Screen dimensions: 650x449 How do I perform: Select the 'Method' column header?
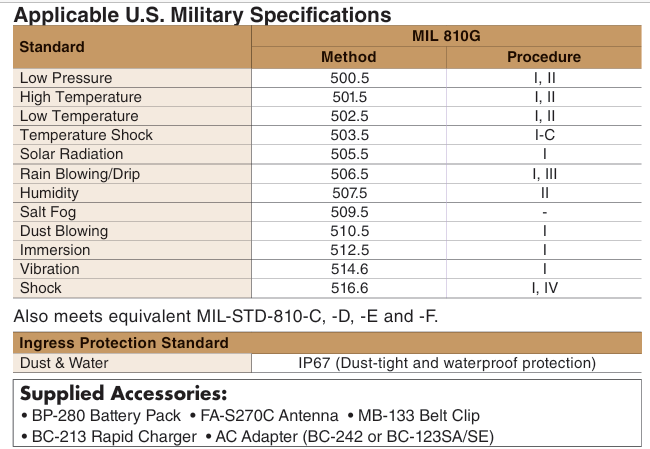click(x=348, y=57)
